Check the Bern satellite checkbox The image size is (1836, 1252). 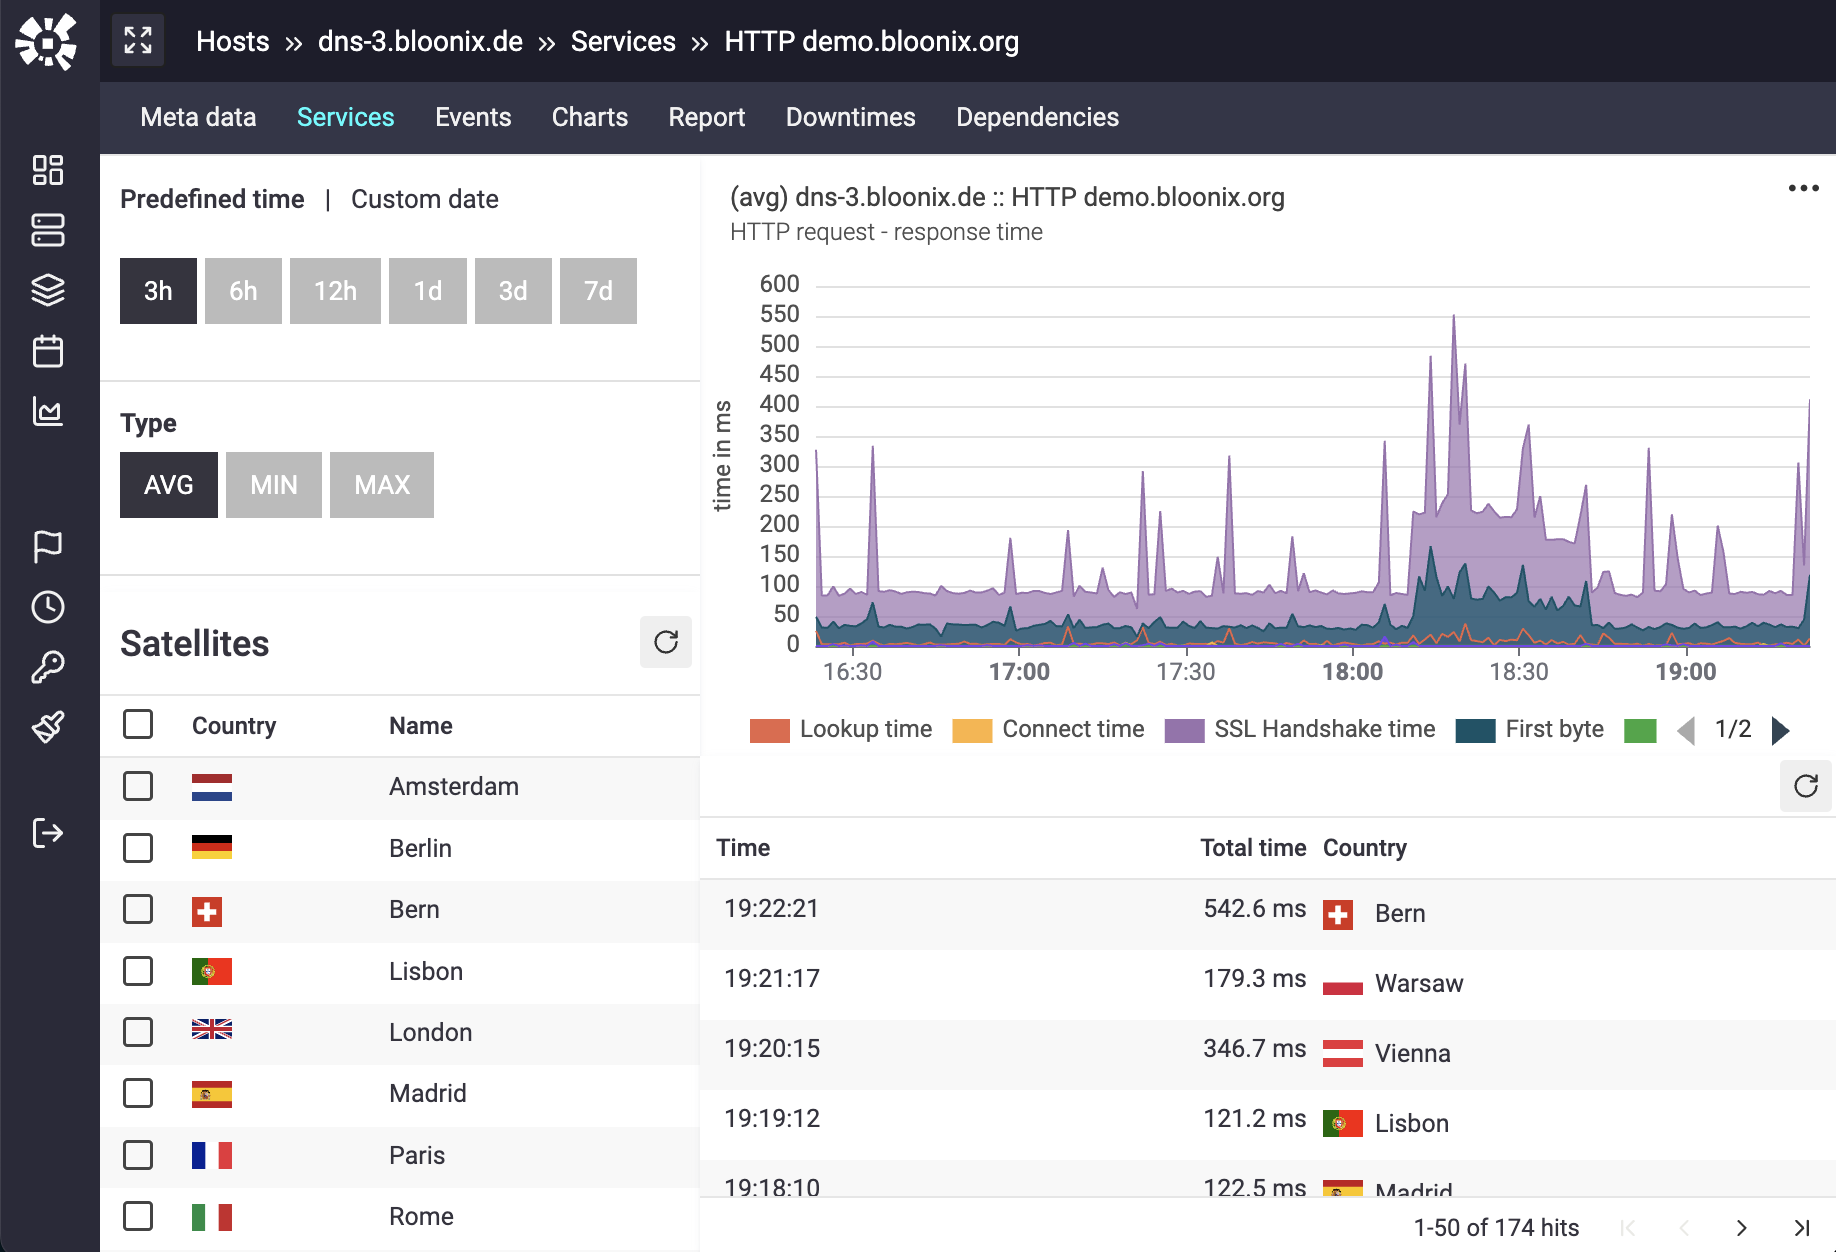click(x=138, y=909)
